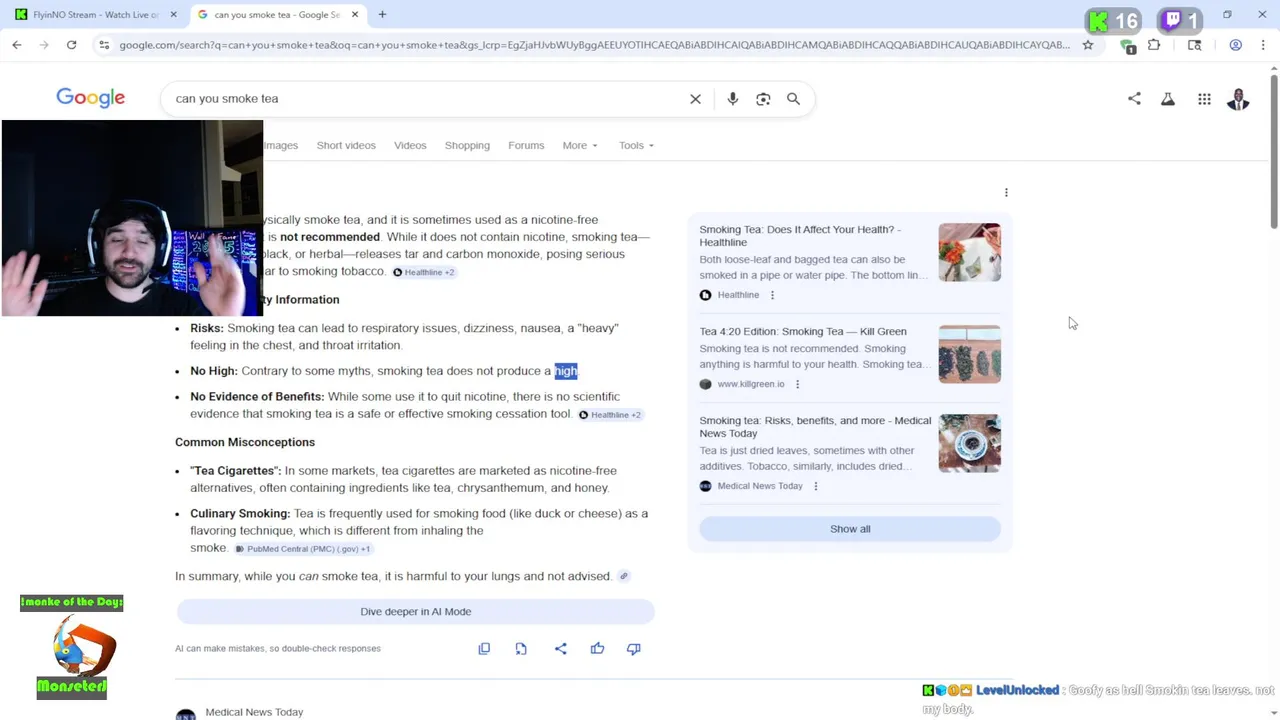Screen dimensions: 1280x720
Task: Open Smoking Tea Healthline article link
Action: pyautogui.click(x=800, y=236)
